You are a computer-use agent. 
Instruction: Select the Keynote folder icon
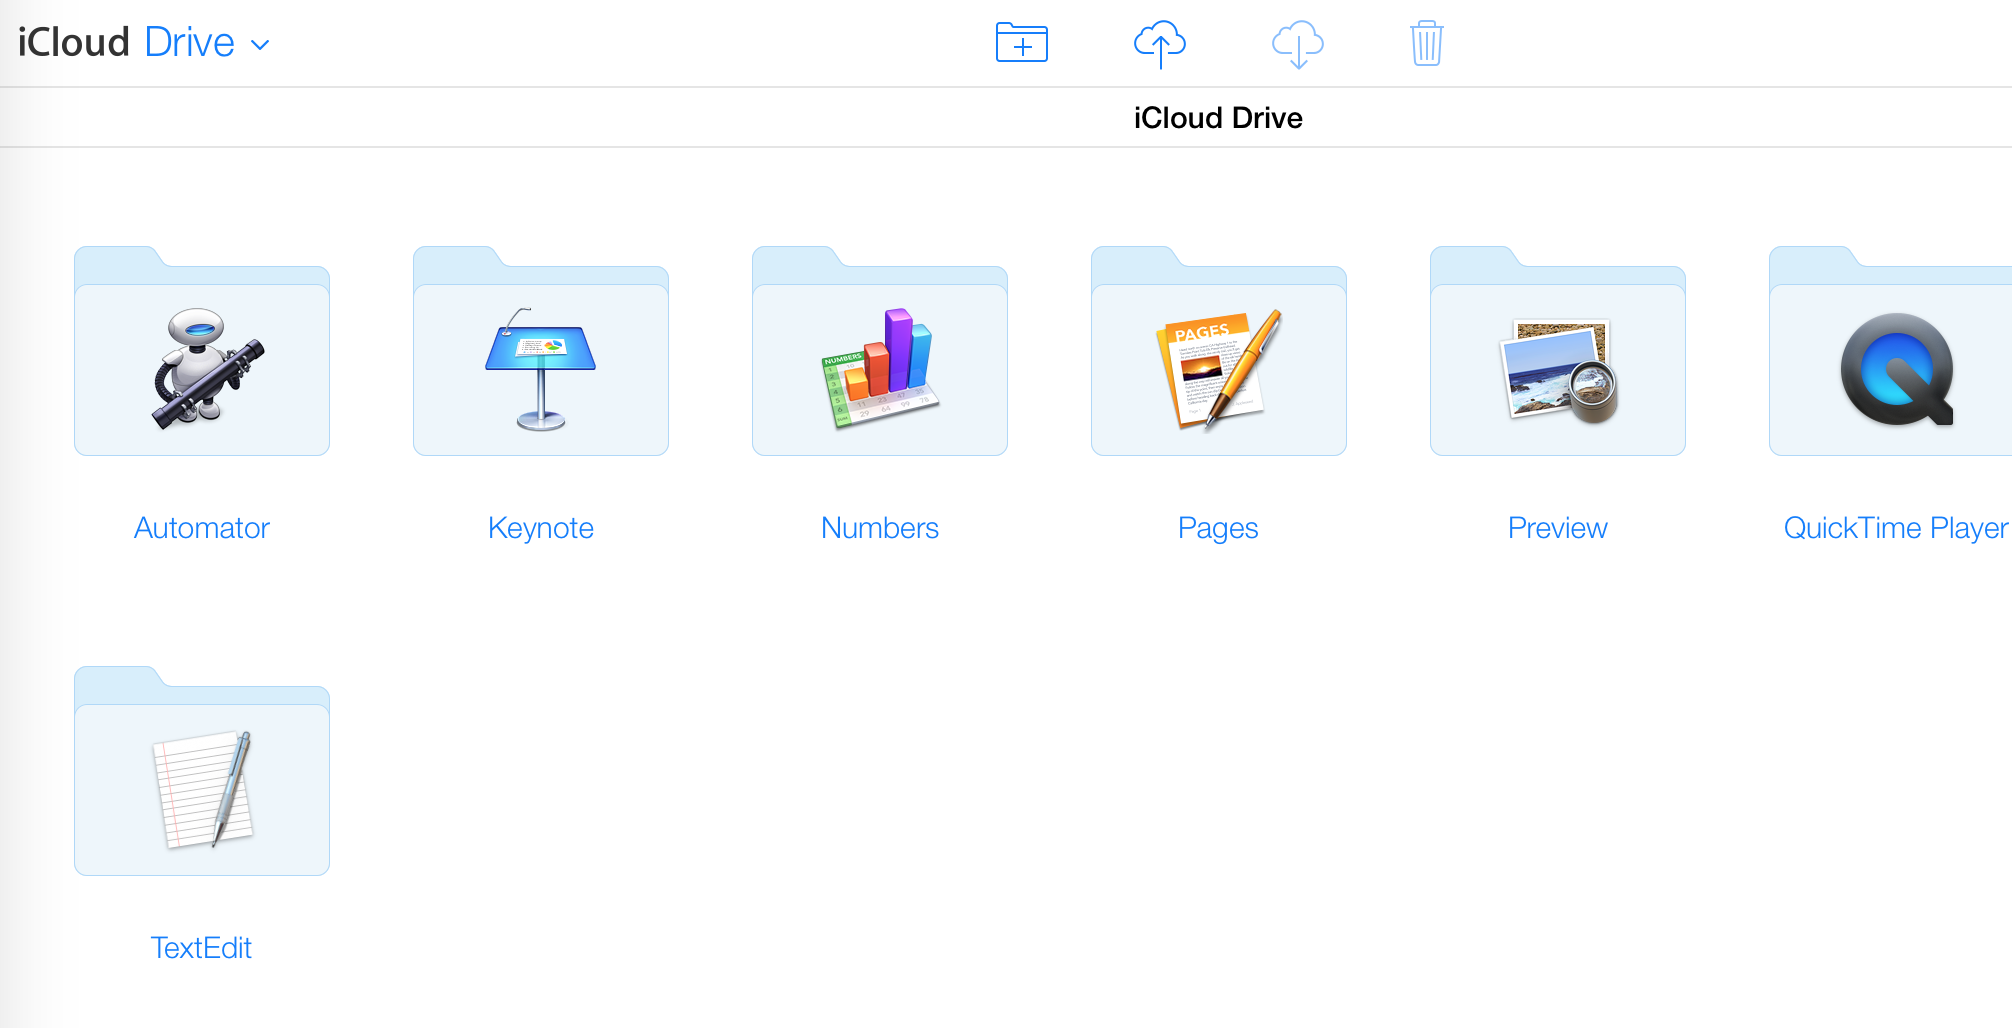[x=541, y=351]
